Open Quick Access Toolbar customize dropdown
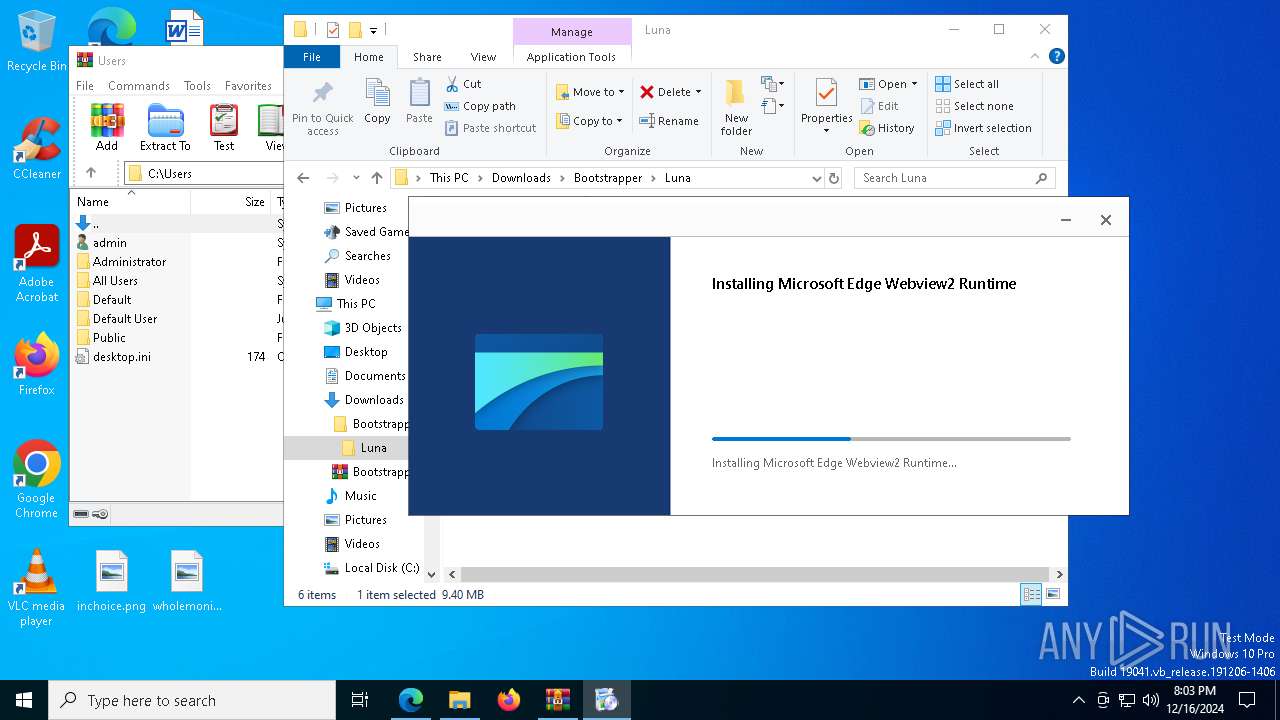 374,30
